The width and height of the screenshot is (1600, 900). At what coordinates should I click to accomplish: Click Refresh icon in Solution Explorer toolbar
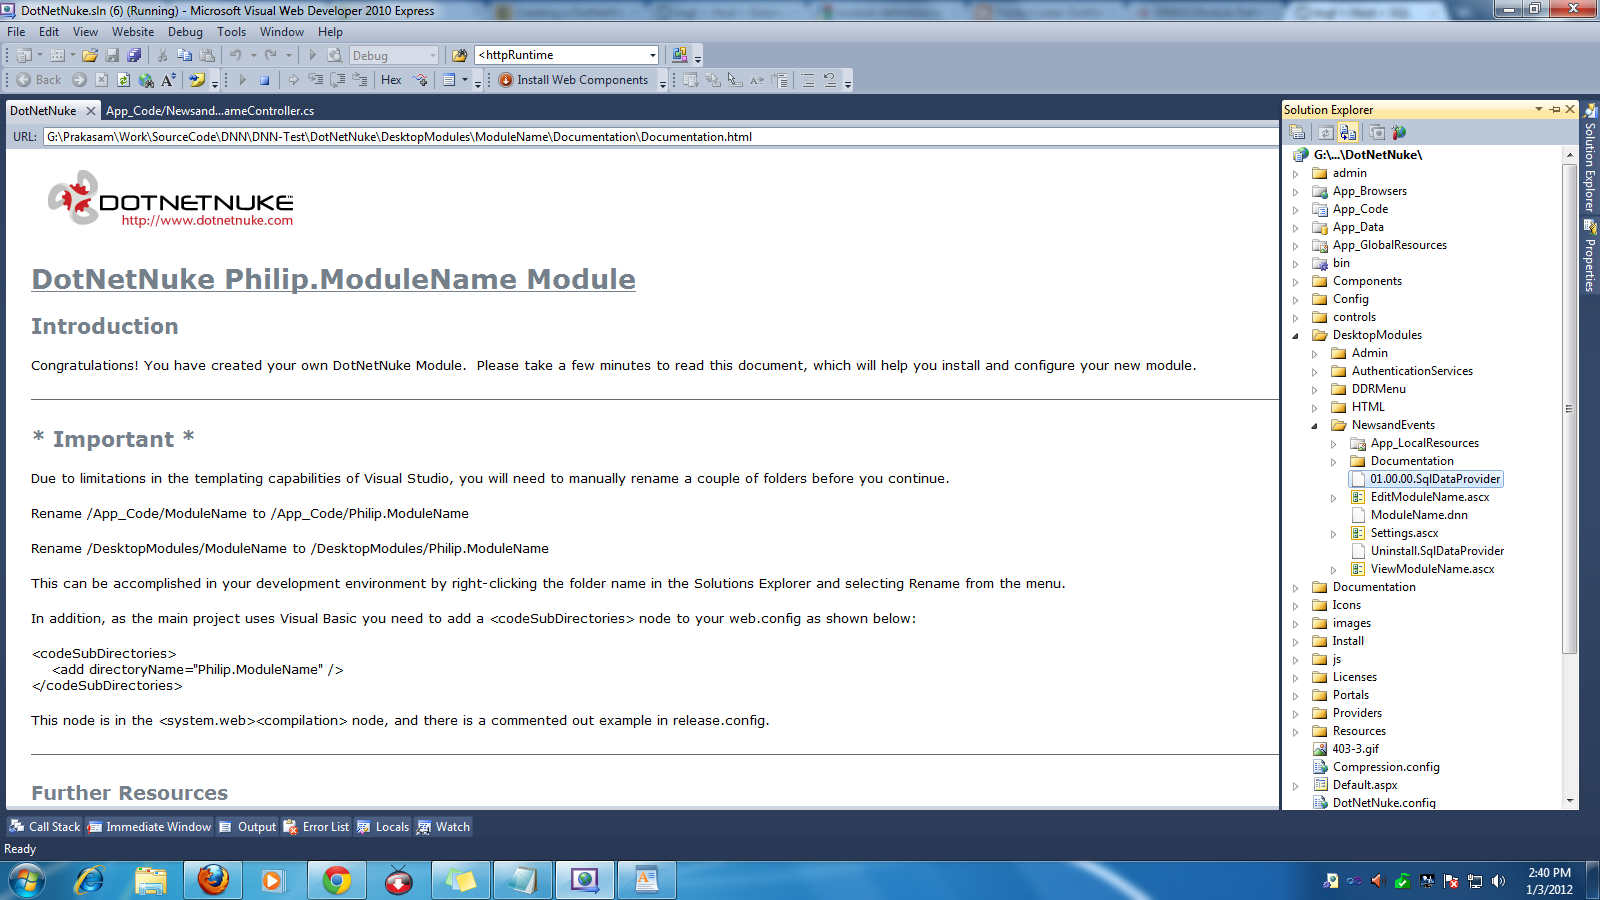pos(1325,132)
